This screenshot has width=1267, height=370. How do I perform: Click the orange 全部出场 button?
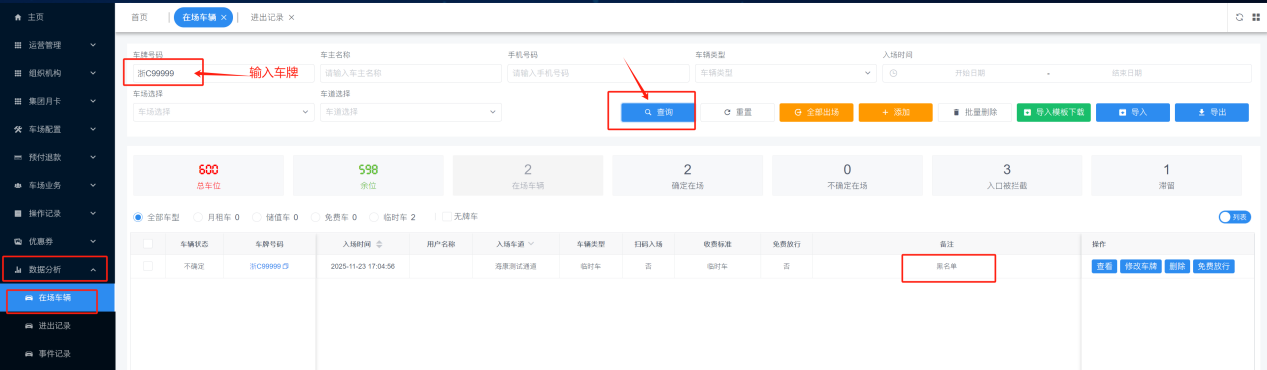pos(816,112)
